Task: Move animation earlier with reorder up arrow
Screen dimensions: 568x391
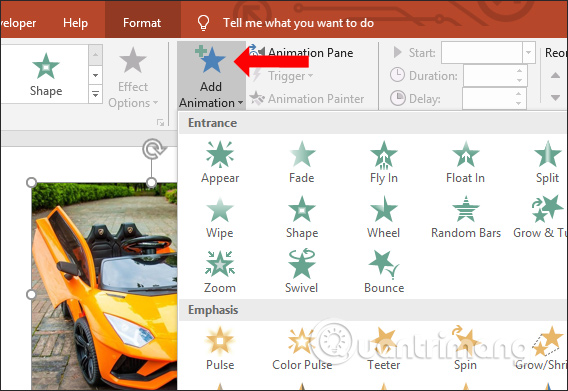Action: click(x=555, y=75)
